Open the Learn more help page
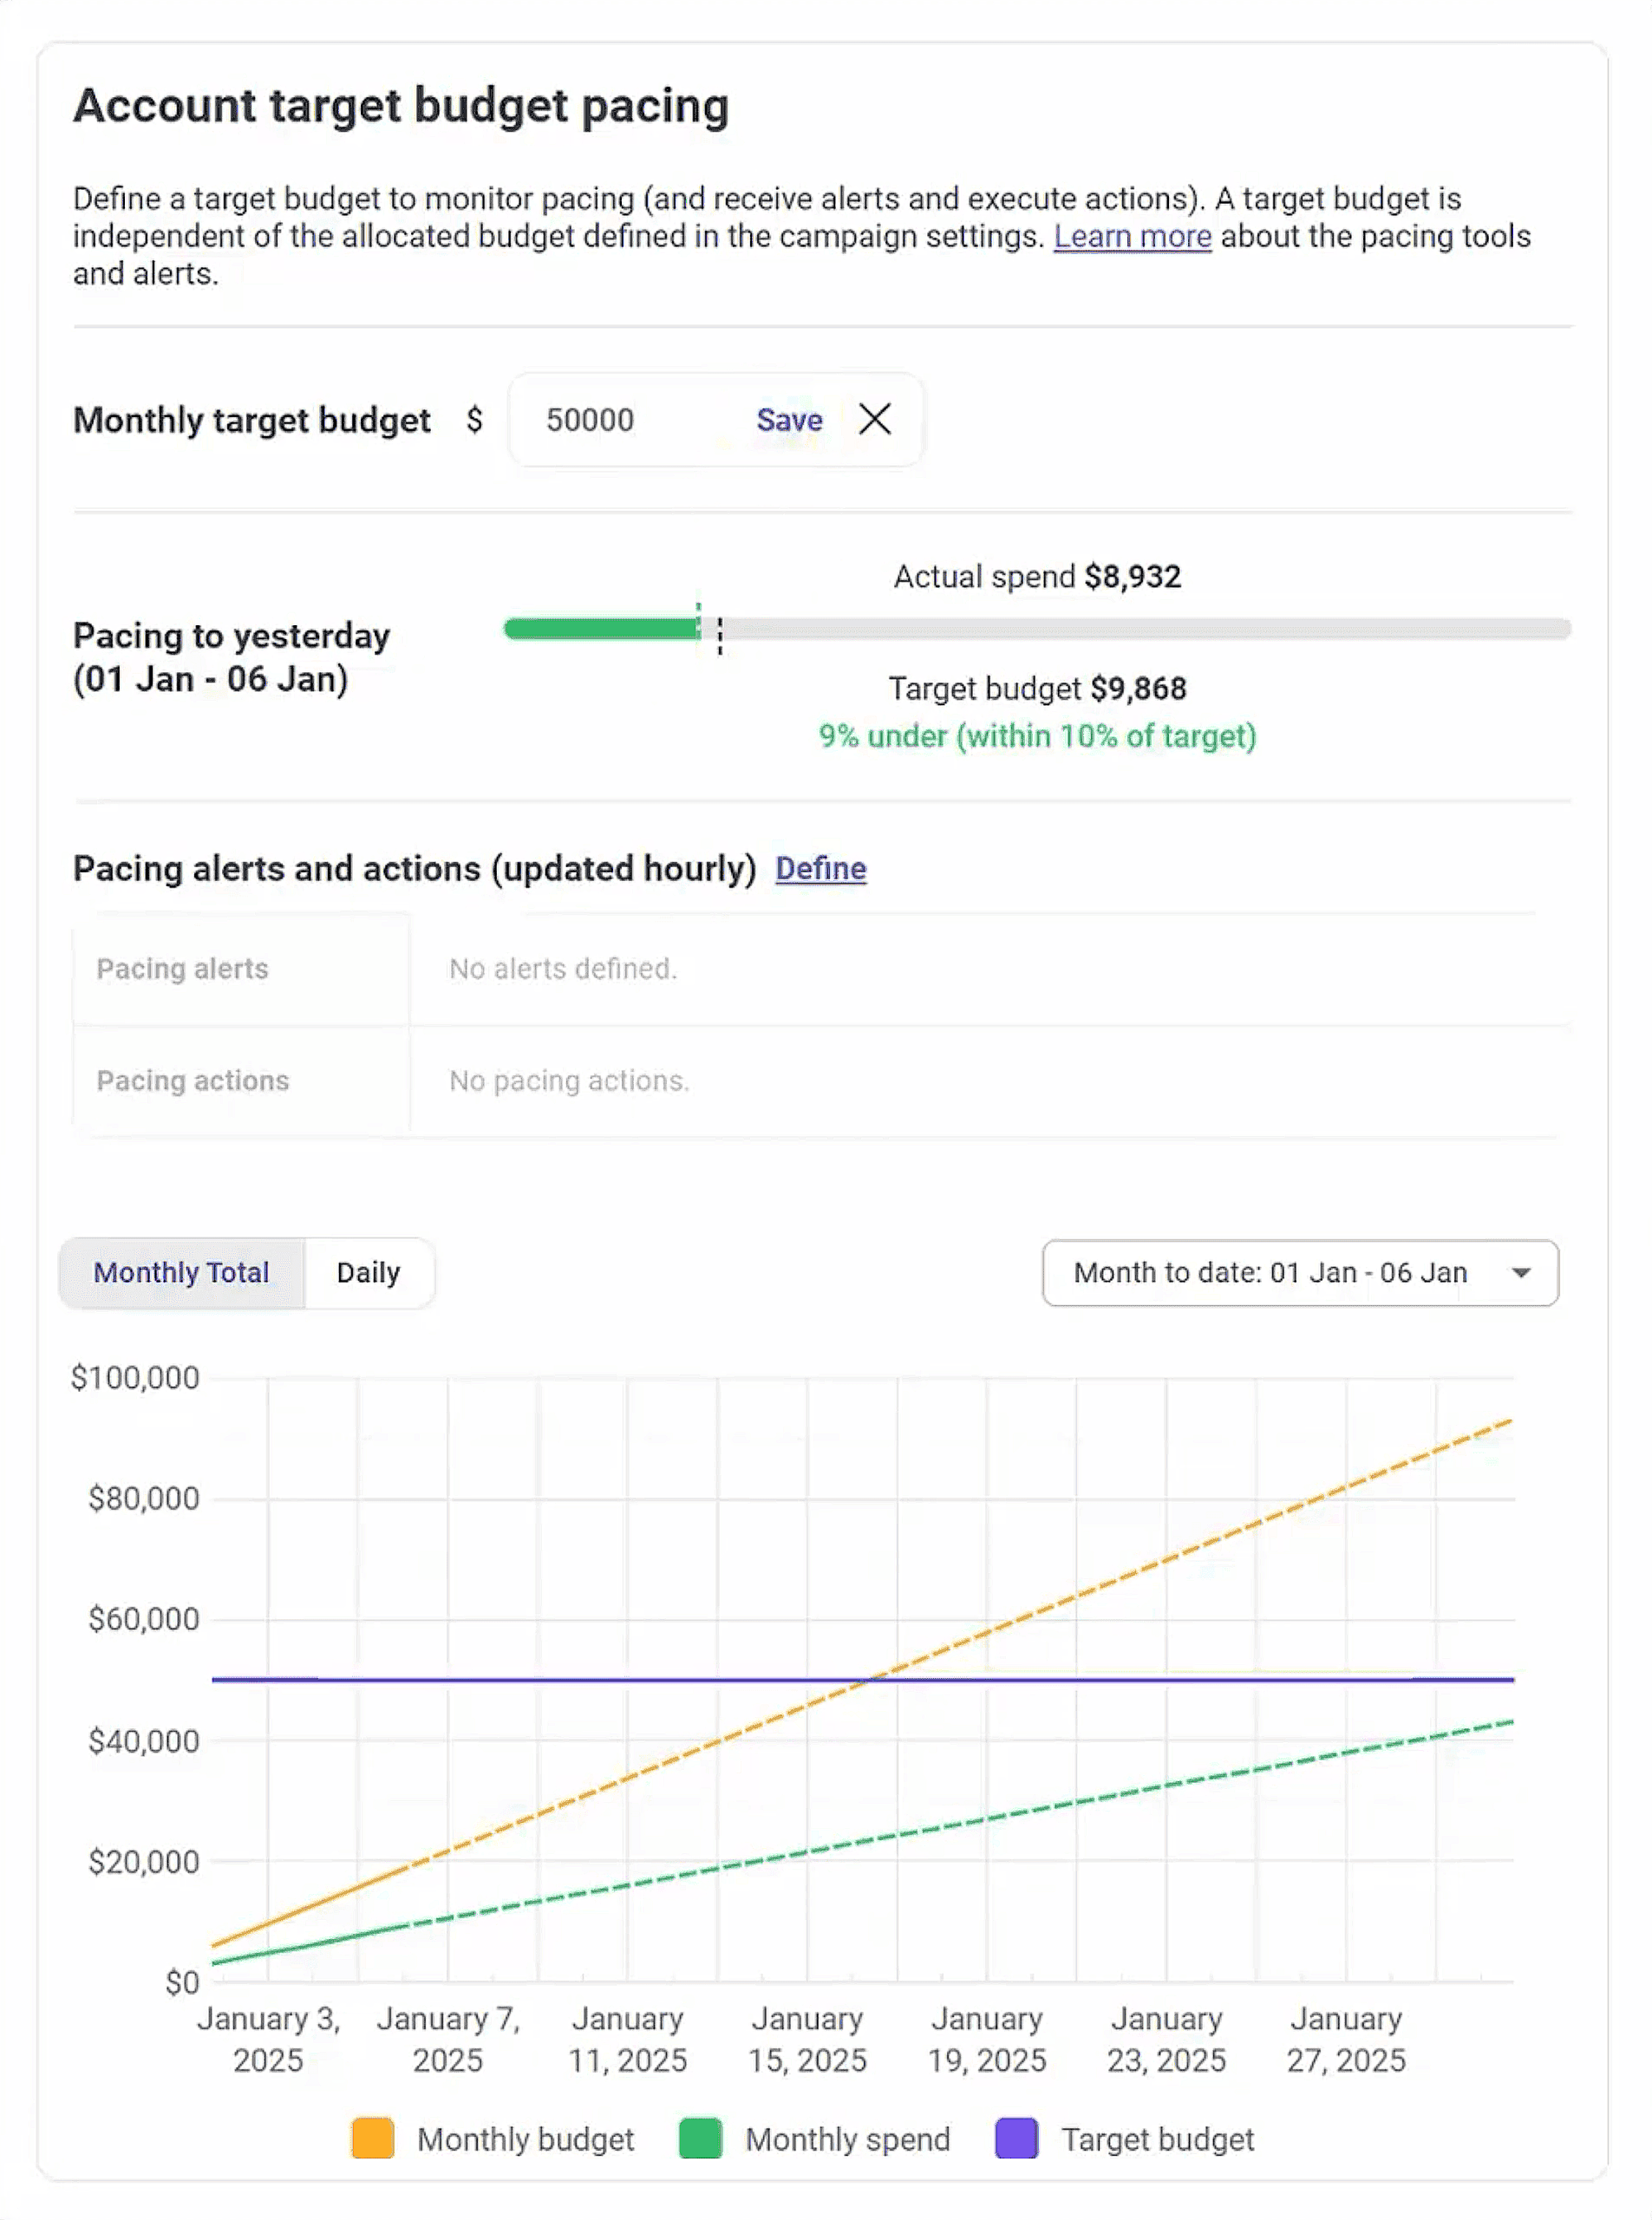This screenshot has height=2220, width=1652. [x=1132, y=237]
